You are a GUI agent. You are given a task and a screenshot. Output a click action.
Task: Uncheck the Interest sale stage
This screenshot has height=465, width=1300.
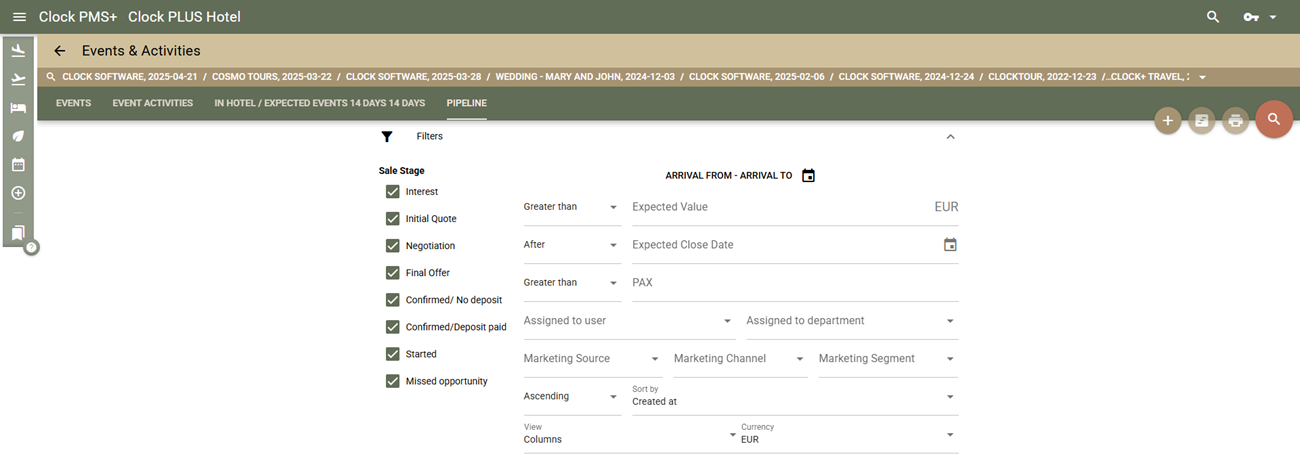coord(393,192)
